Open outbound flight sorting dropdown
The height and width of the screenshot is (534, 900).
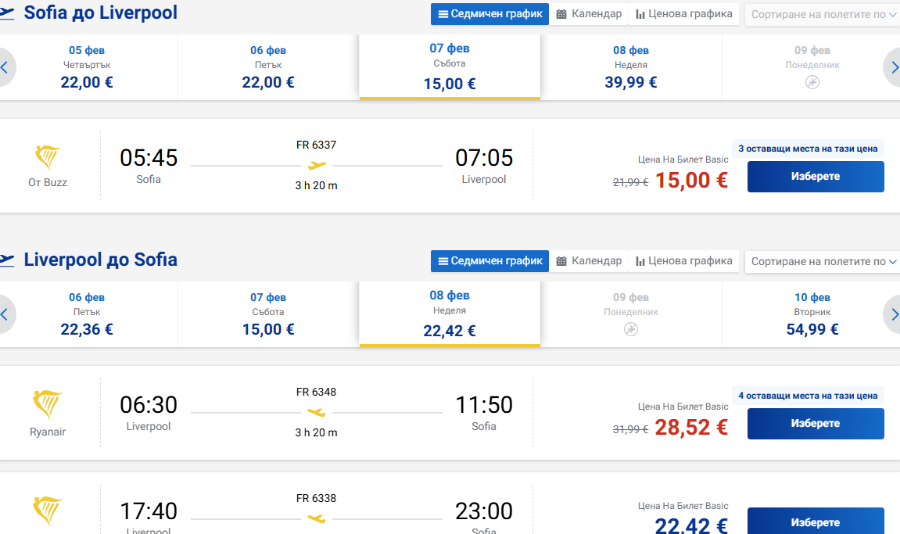click(822, 14)
